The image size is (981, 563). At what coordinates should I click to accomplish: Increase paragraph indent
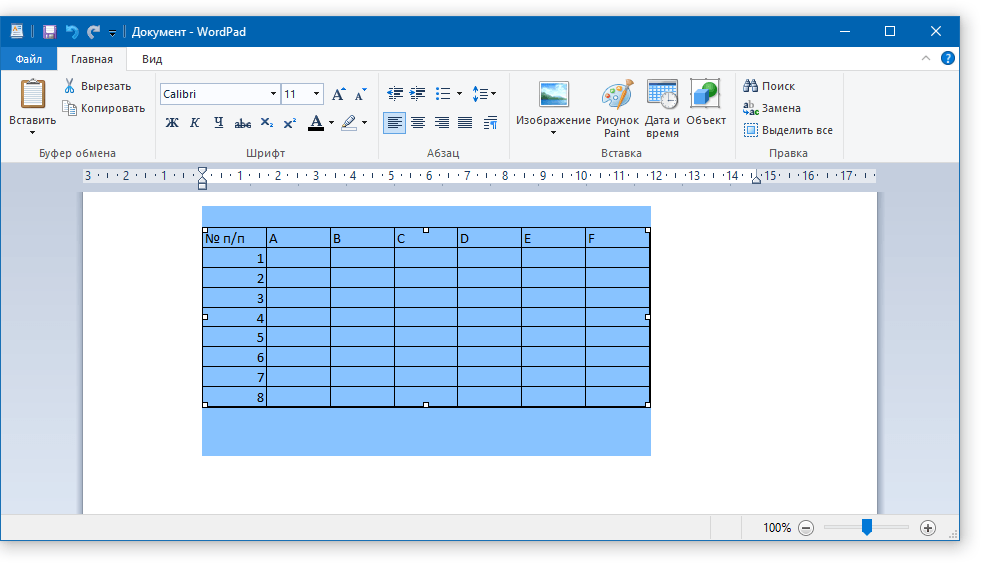[417, 94]
